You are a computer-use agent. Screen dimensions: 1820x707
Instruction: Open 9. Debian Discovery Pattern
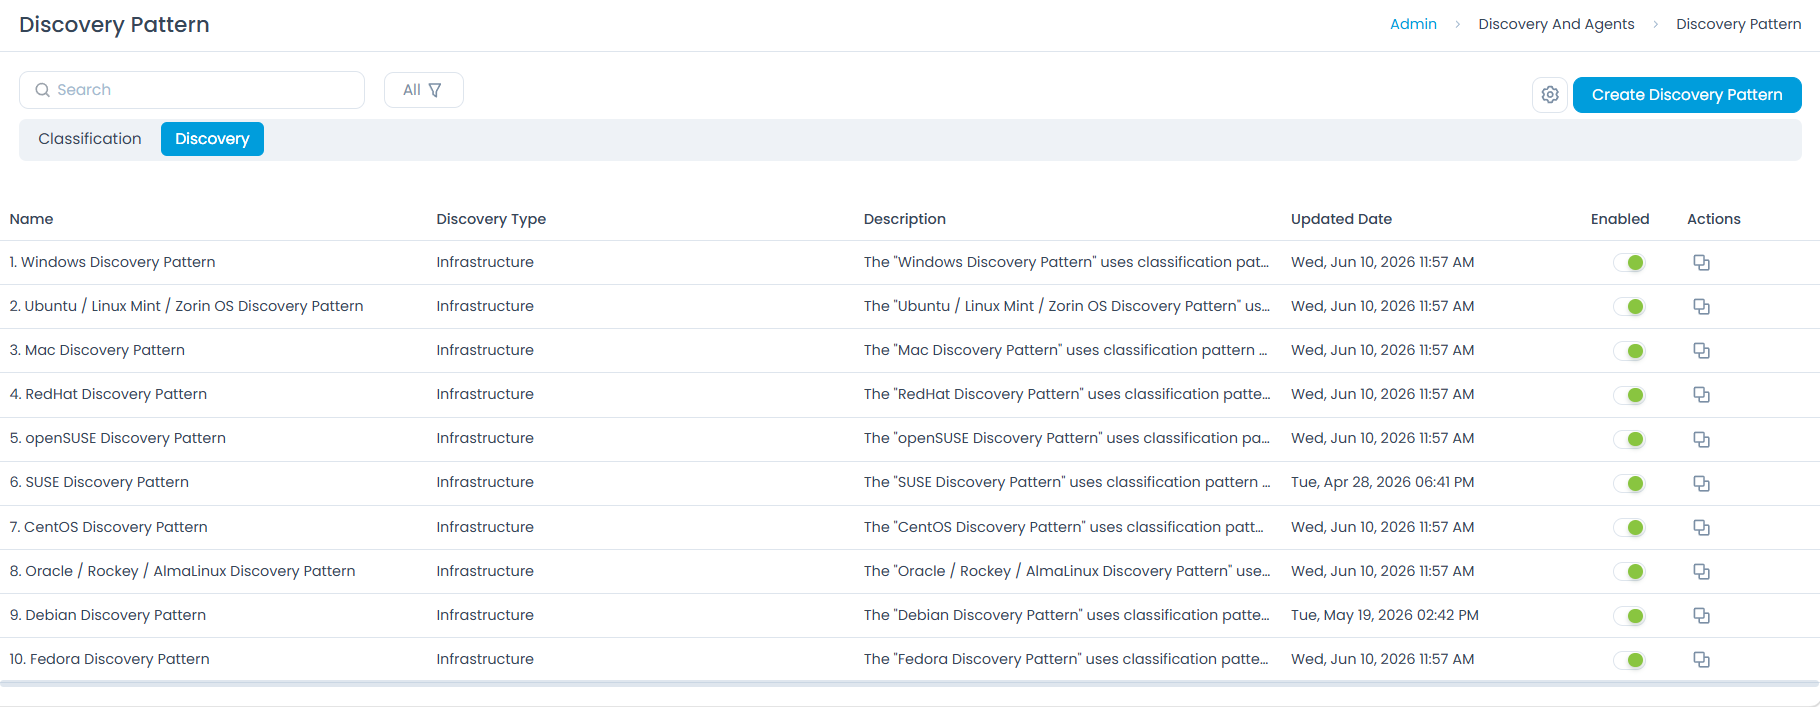click(107, 615)
